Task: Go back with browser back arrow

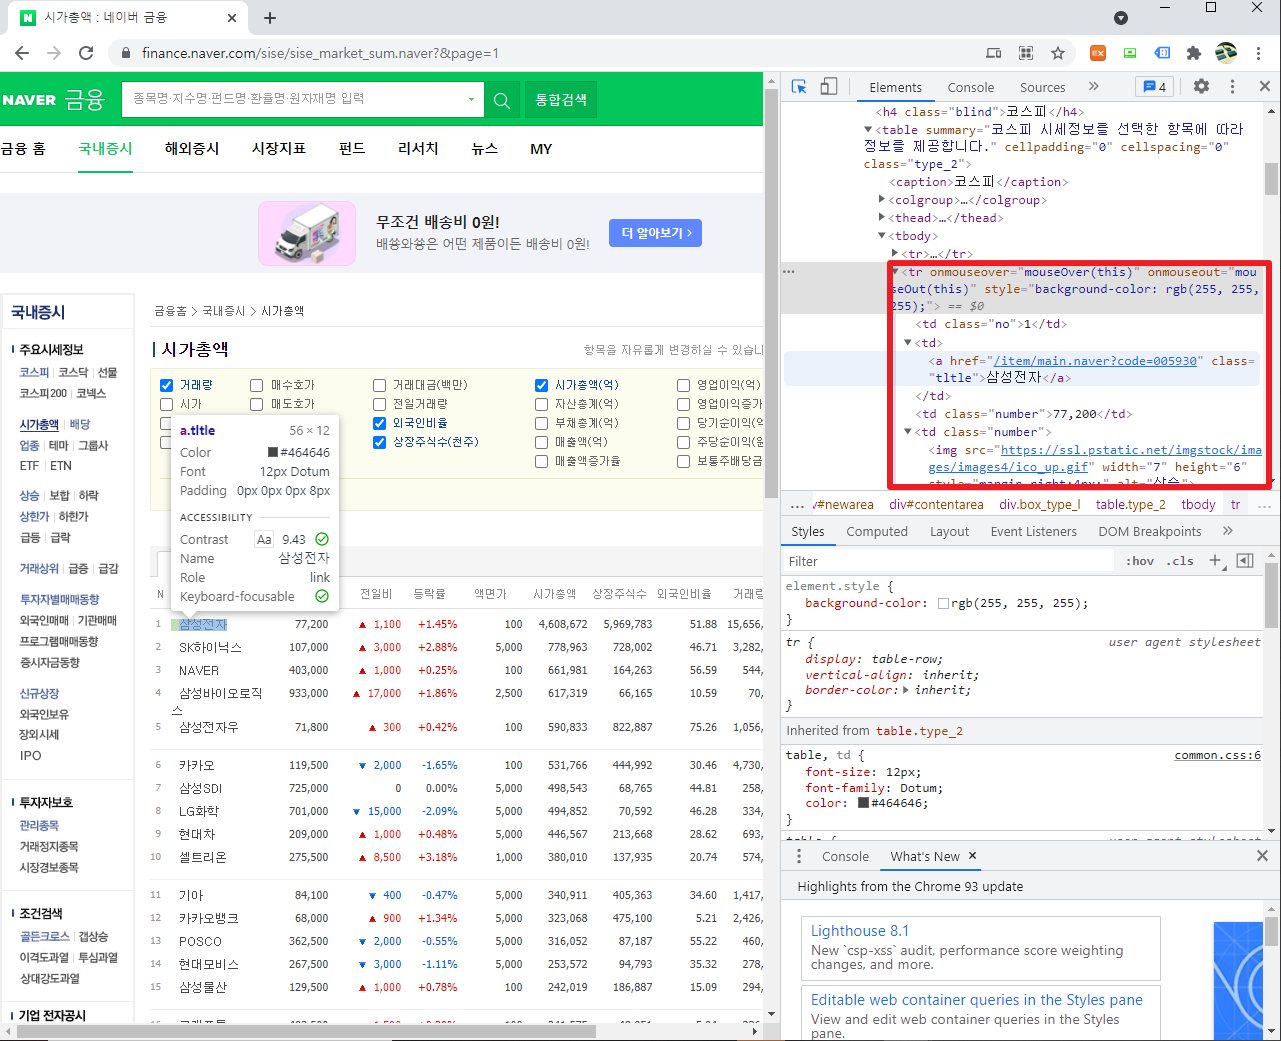Action: click(22, 53)
